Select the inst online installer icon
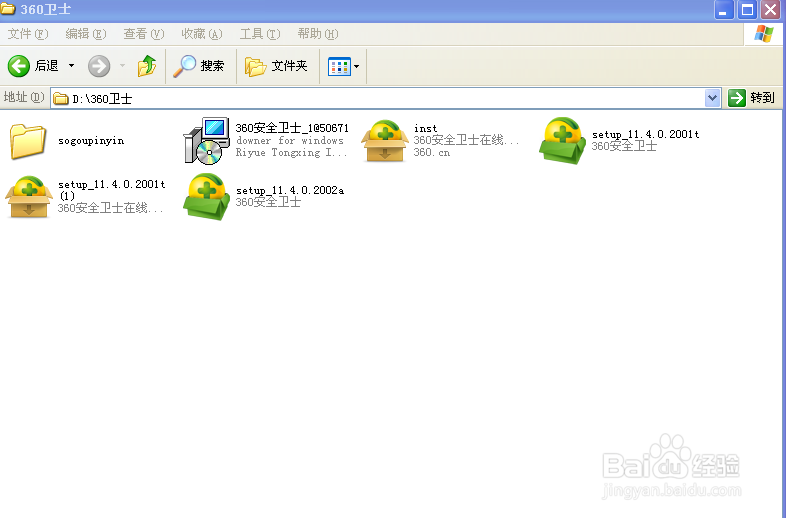The width and height of the screenshot is (786, 518). (384, 141)
